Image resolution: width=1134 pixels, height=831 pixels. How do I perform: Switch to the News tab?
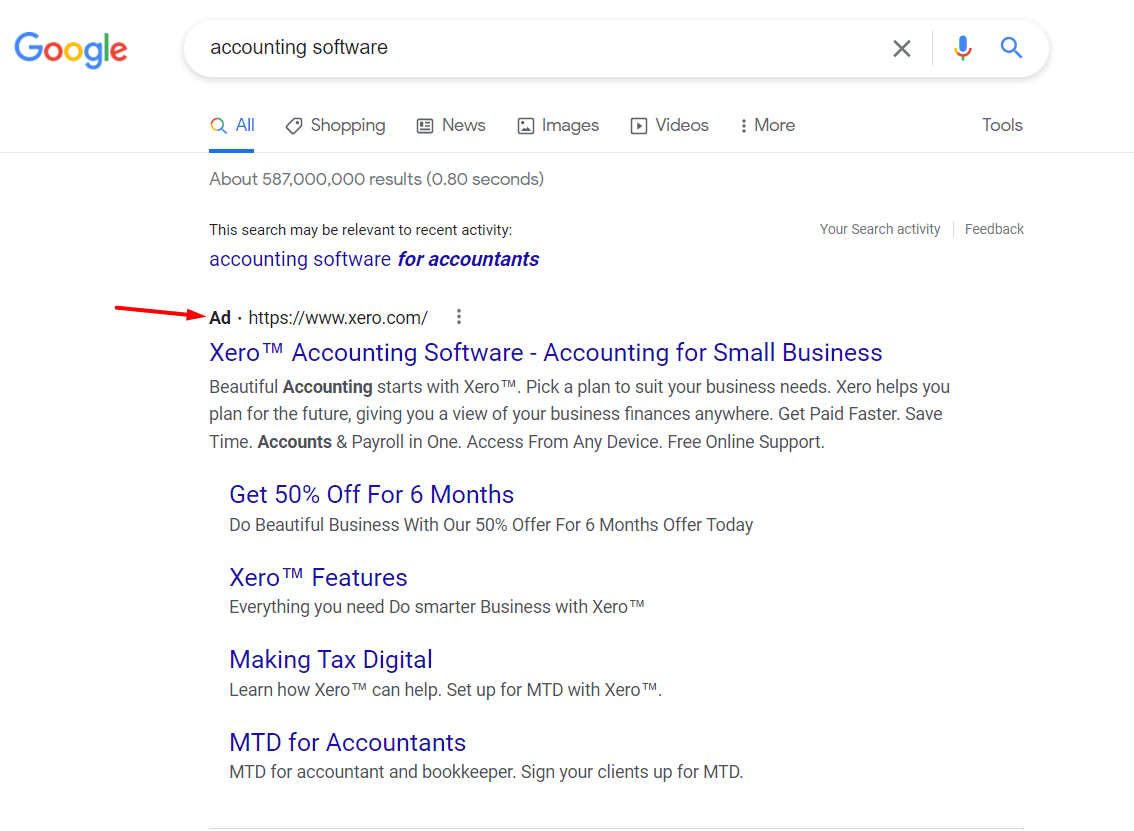[451, 126]
